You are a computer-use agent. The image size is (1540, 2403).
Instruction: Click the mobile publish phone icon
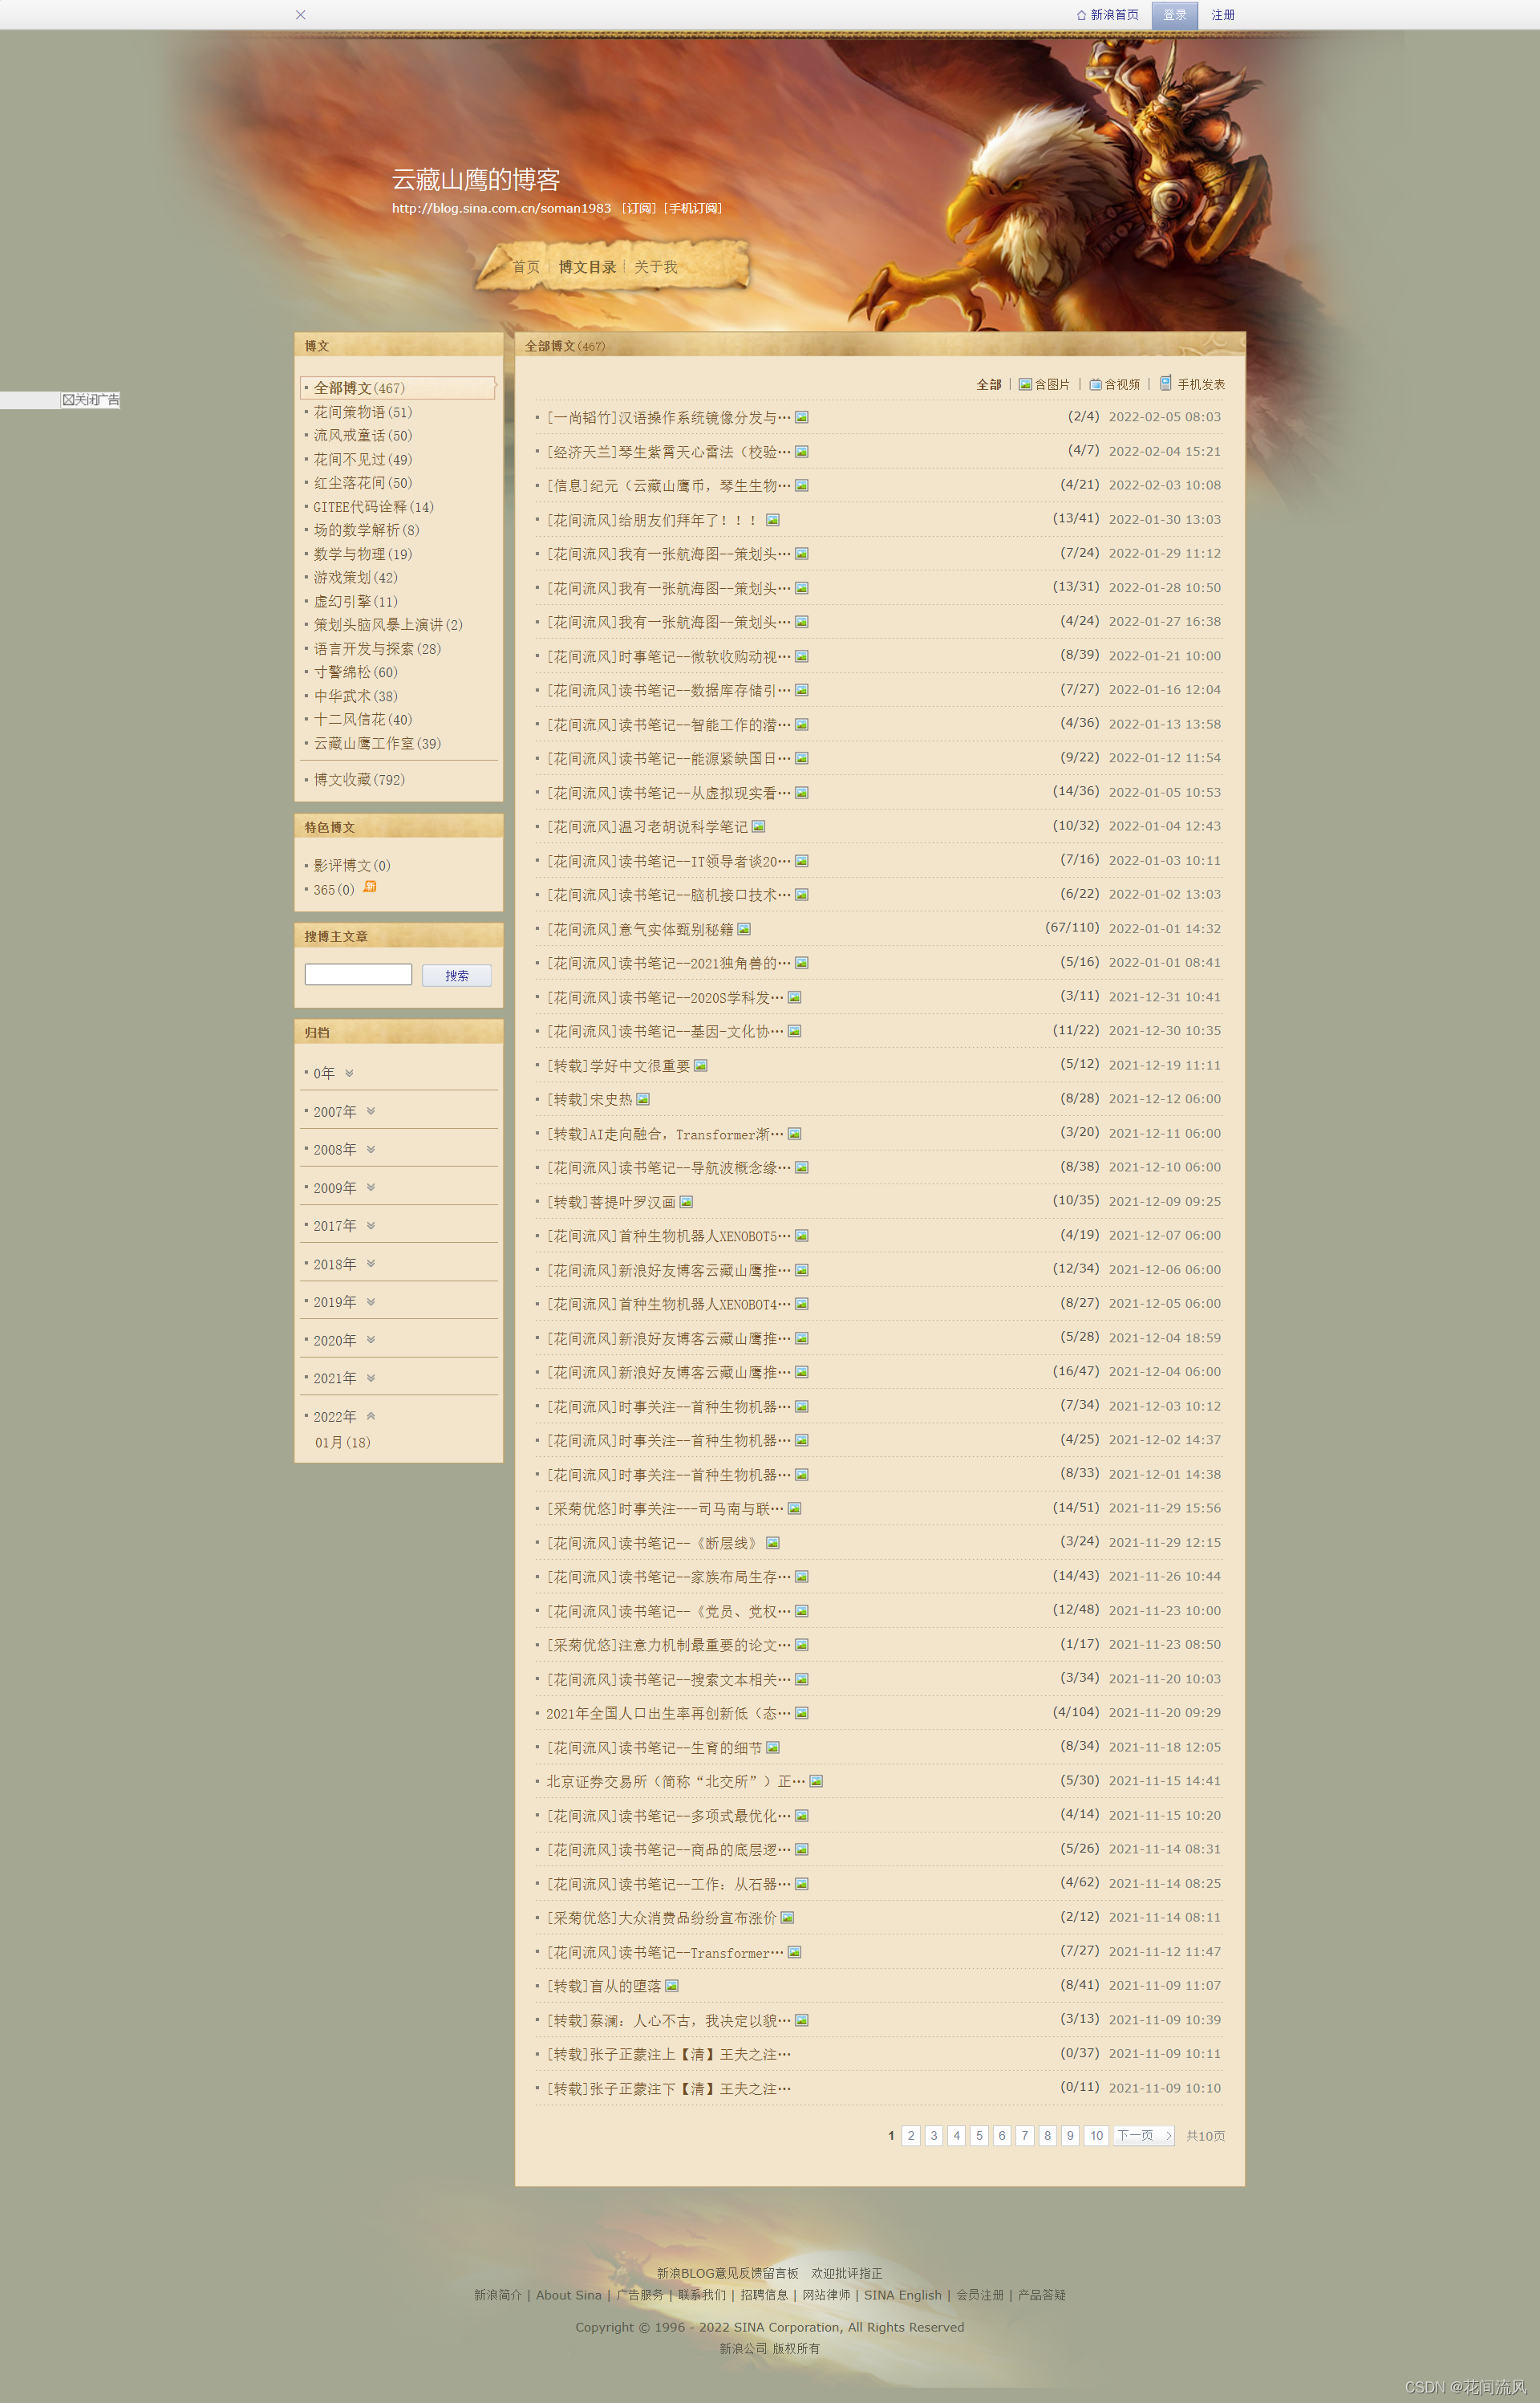(x=1165, y=383)
